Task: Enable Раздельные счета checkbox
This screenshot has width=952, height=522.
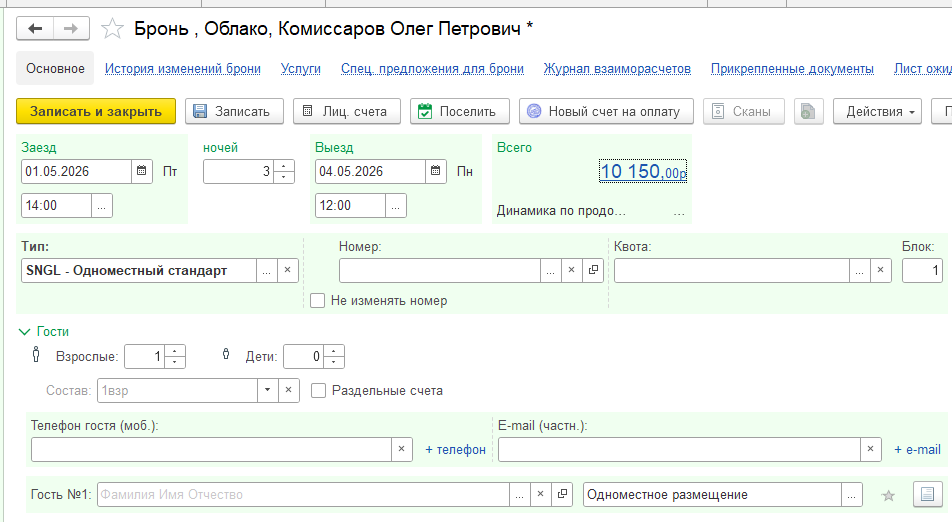Action: [x=318, y=390]
